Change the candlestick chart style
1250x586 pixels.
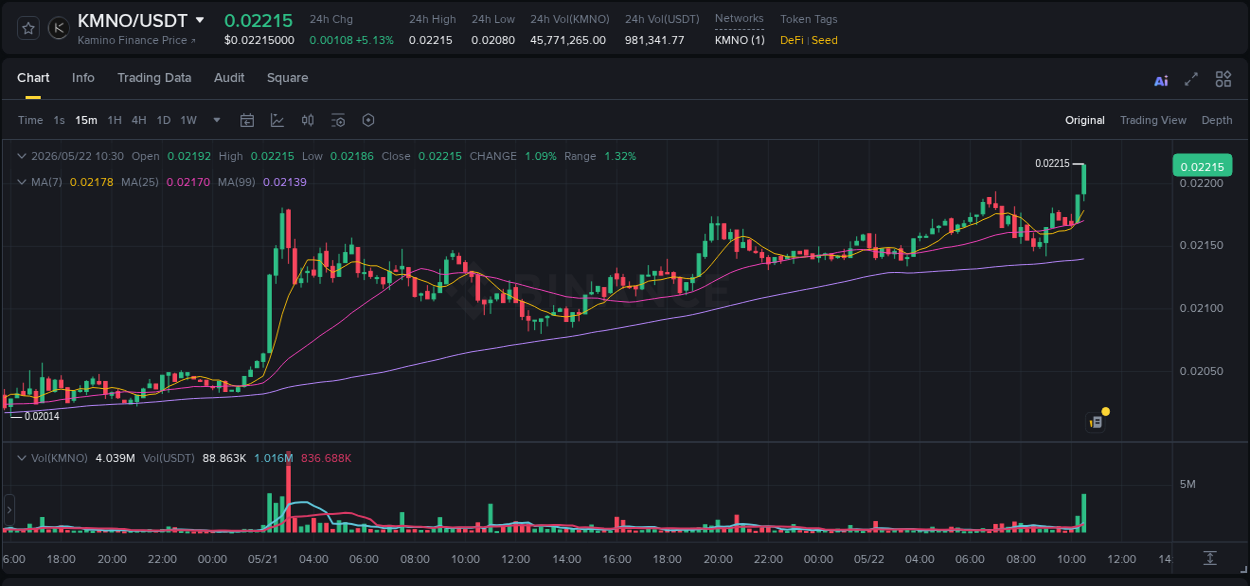[308, 120]
